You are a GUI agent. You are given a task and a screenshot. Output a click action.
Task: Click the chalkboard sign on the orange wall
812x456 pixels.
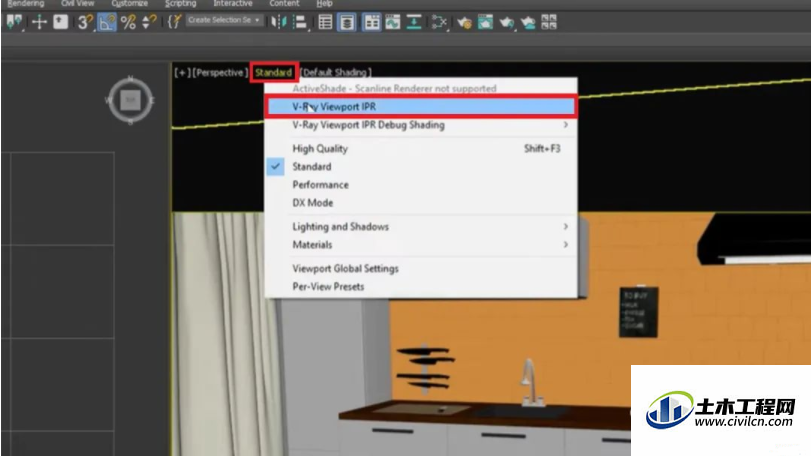639,312
